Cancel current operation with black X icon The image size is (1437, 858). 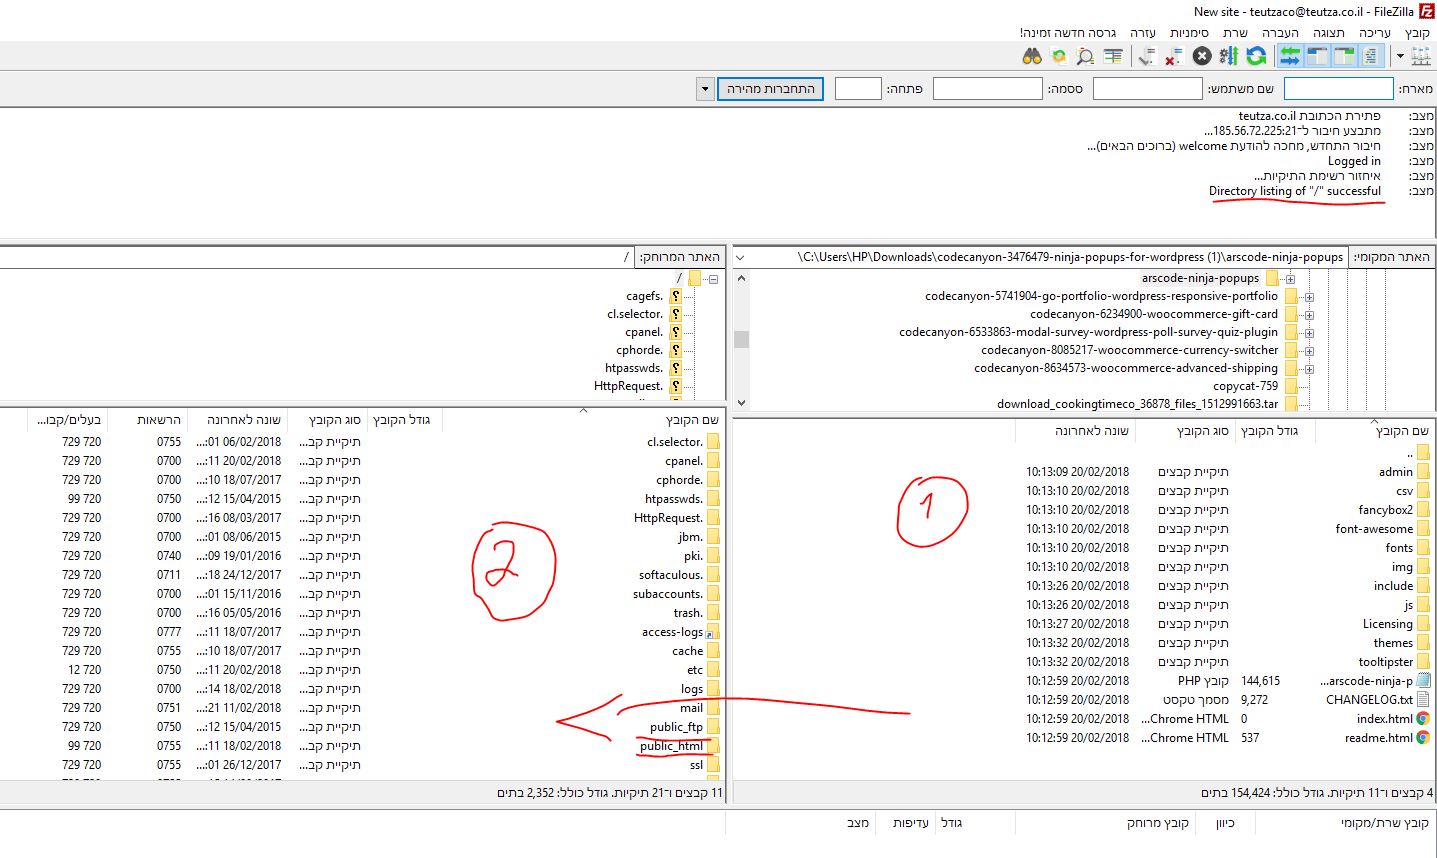(1202, 56)
